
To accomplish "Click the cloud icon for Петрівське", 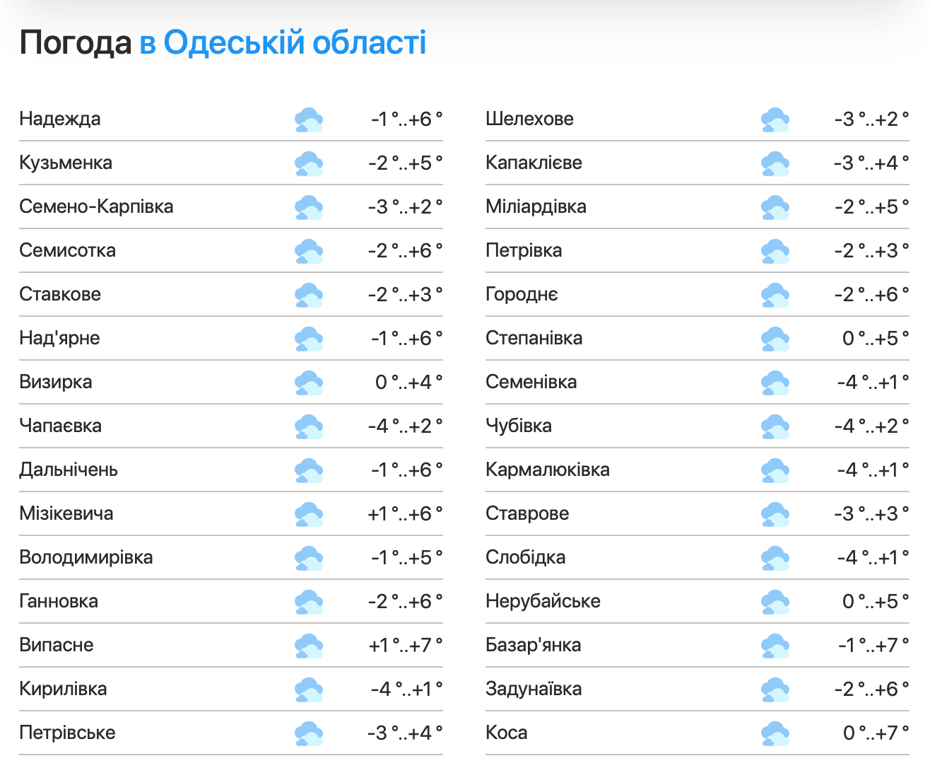I will (x=309, y=733).
